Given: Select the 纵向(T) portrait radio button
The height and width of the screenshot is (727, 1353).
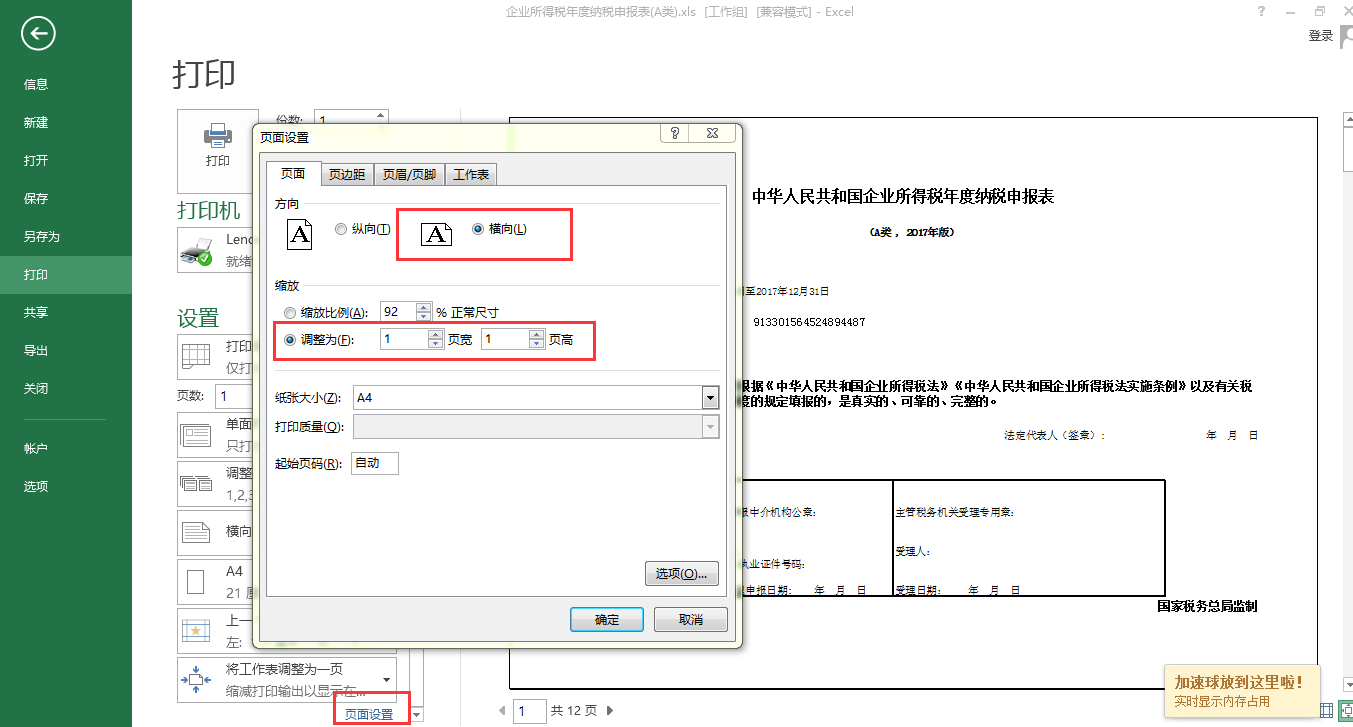Looking at the screenshot, I should 342,229.
